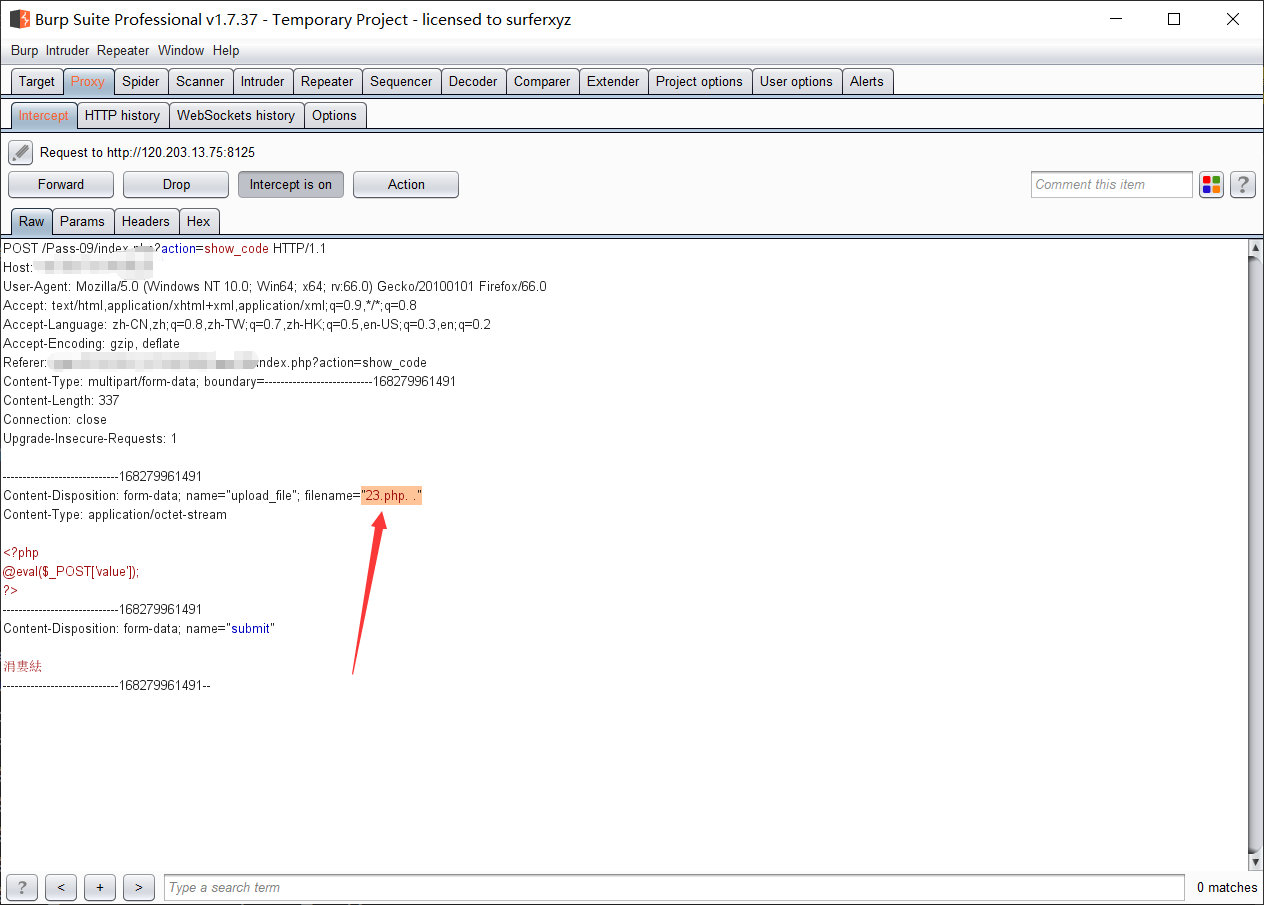Click the User-Agent header line
This screenshot has width=1264, height=905.
tap(275, 287)
